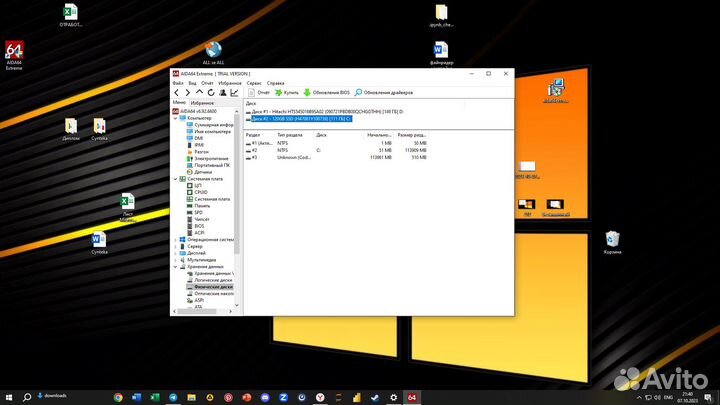720x405 pixels.
Task: Select Диск #1 Hitachi in the disk list
Action: pyautogui.click(x=325, y=112)
